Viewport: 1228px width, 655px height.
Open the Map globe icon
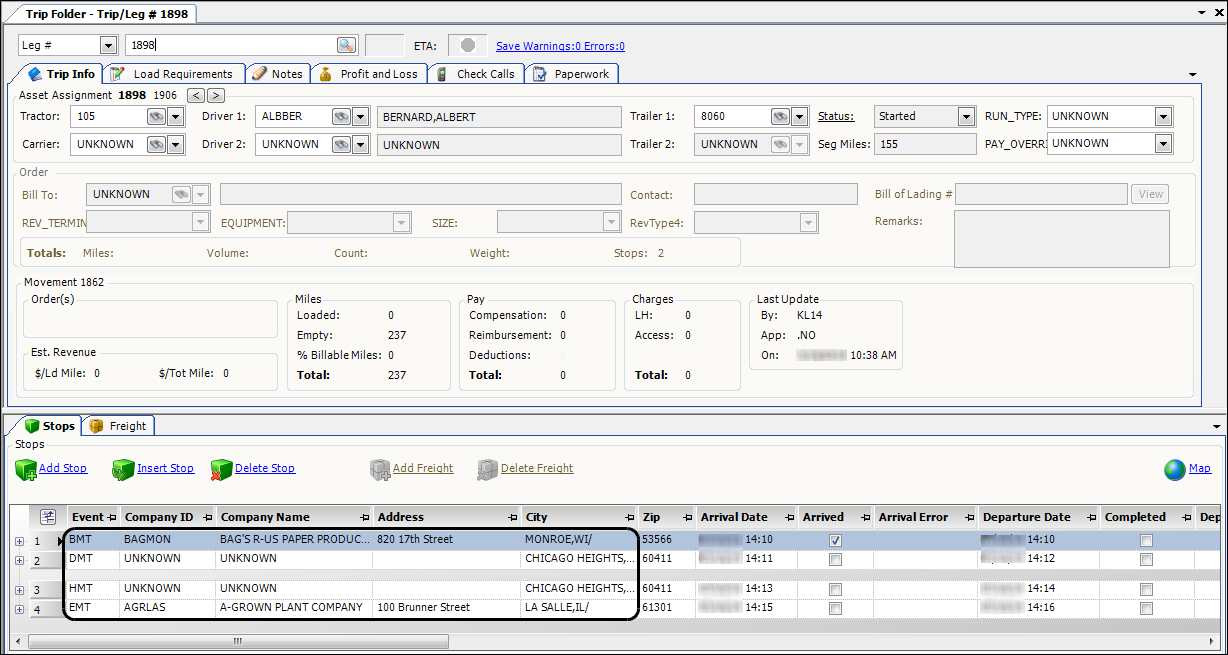pos(1174,469)
